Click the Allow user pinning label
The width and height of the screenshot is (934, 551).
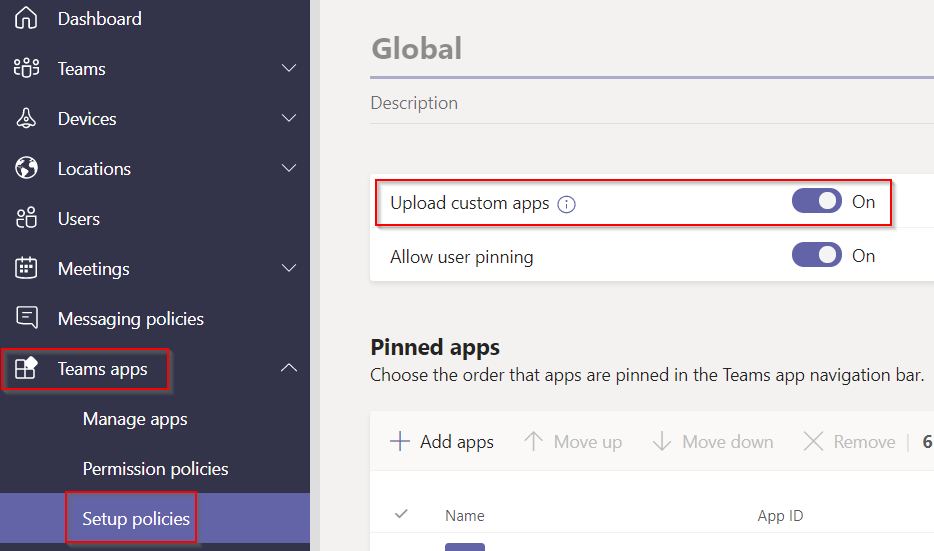tap(462, 257)
